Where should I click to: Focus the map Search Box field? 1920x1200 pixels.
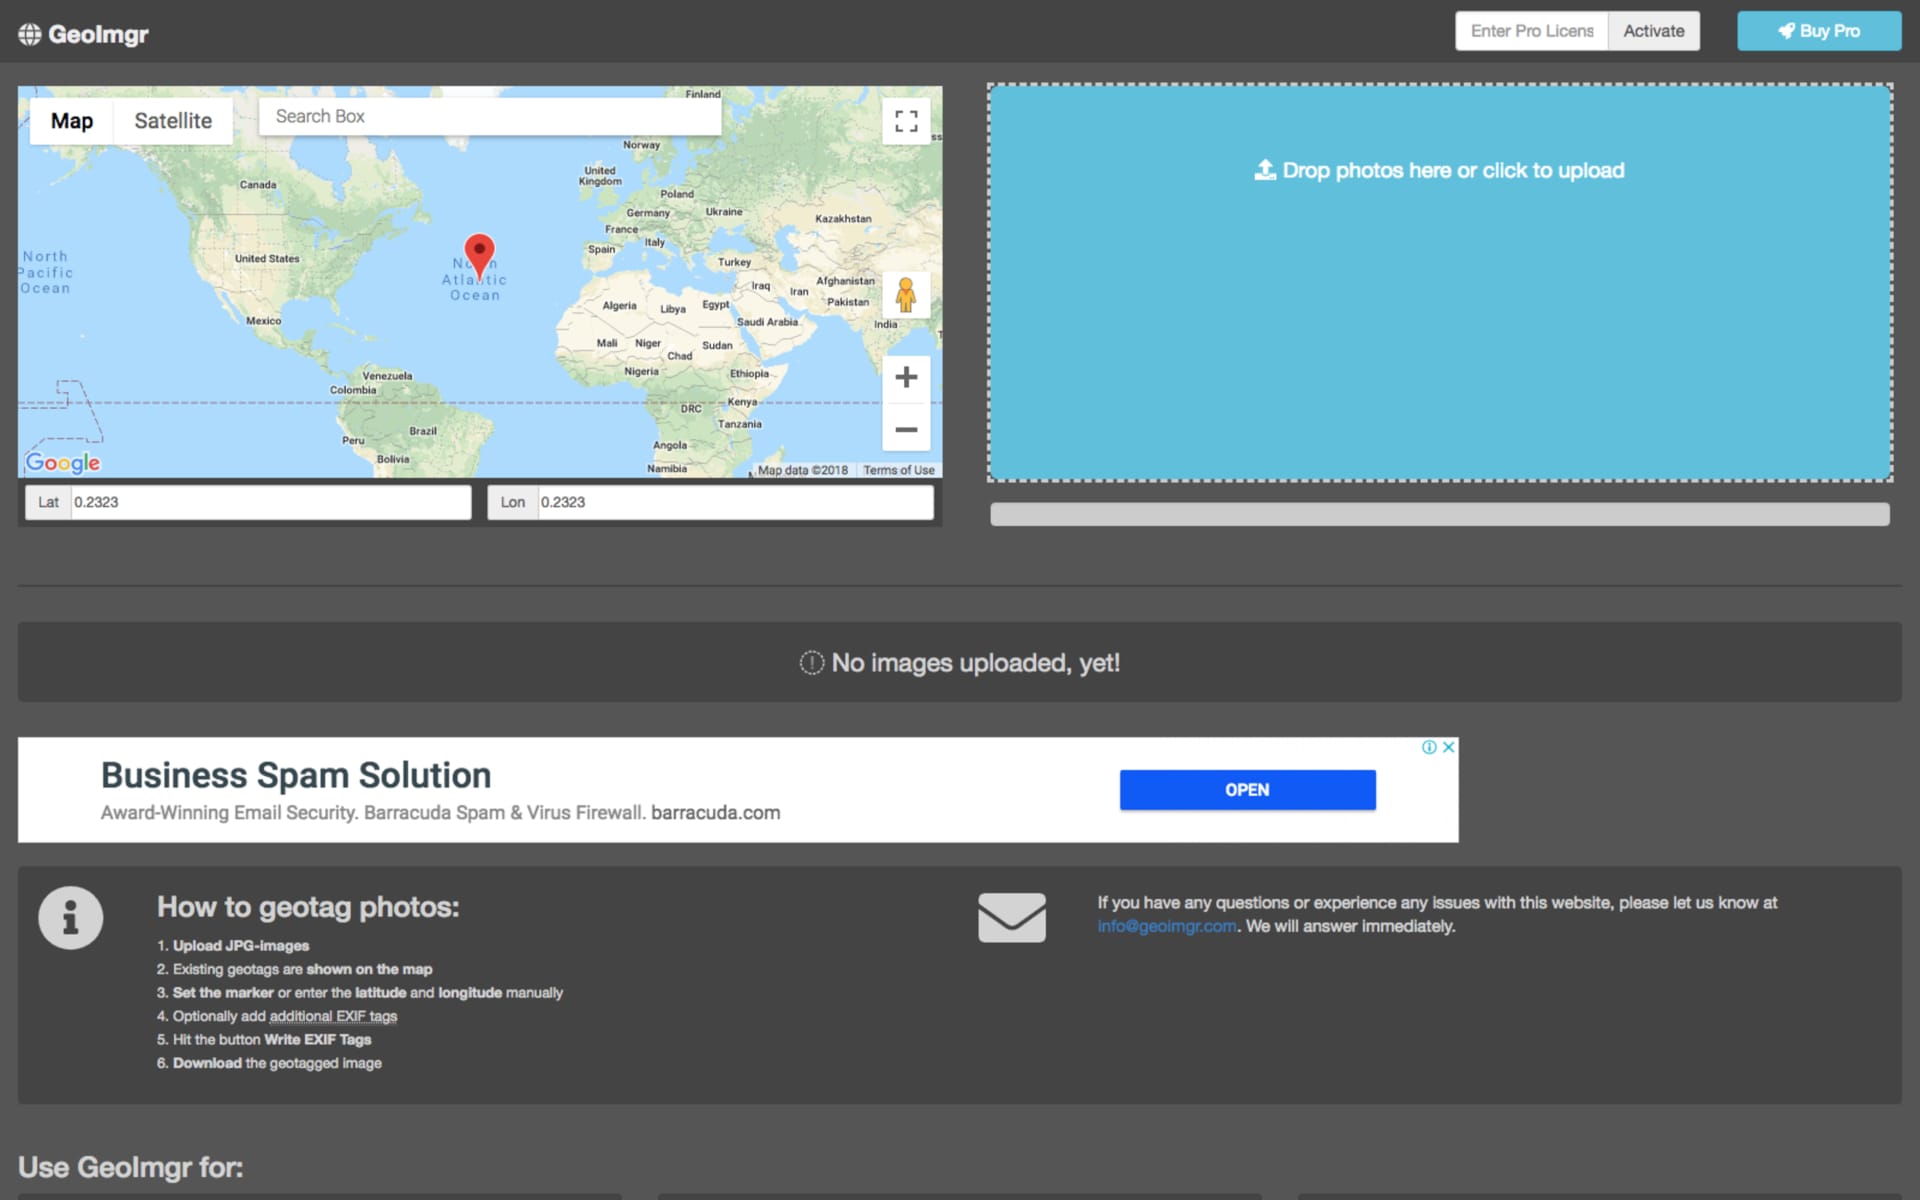click(490, 116)
